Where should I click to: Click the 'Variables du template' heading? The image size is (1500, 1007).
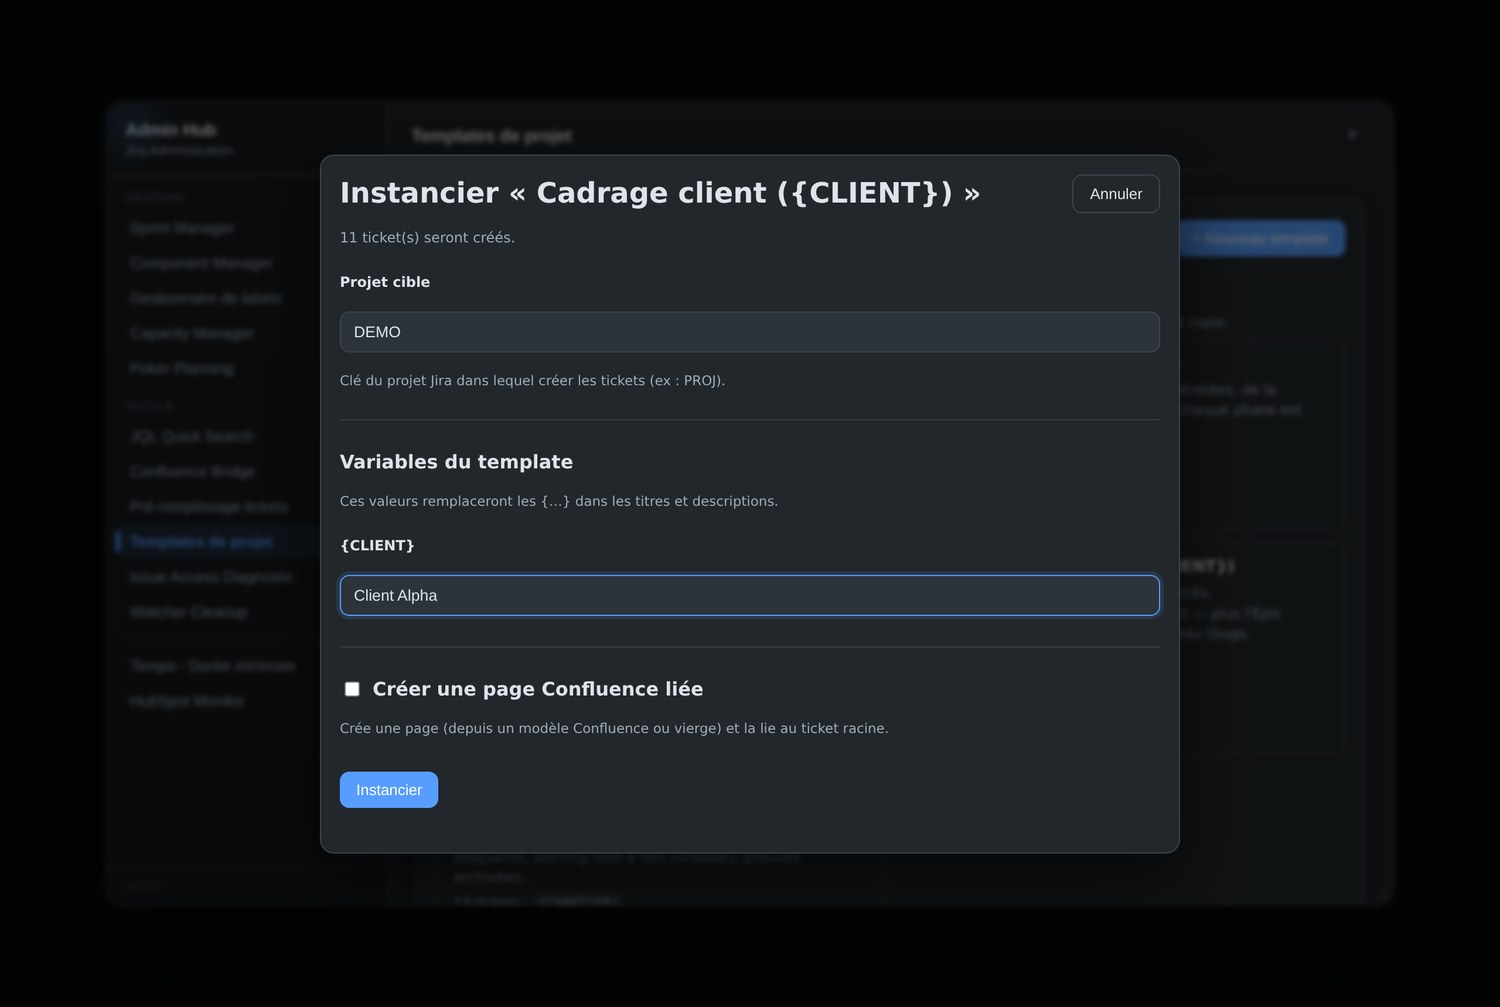456,462
